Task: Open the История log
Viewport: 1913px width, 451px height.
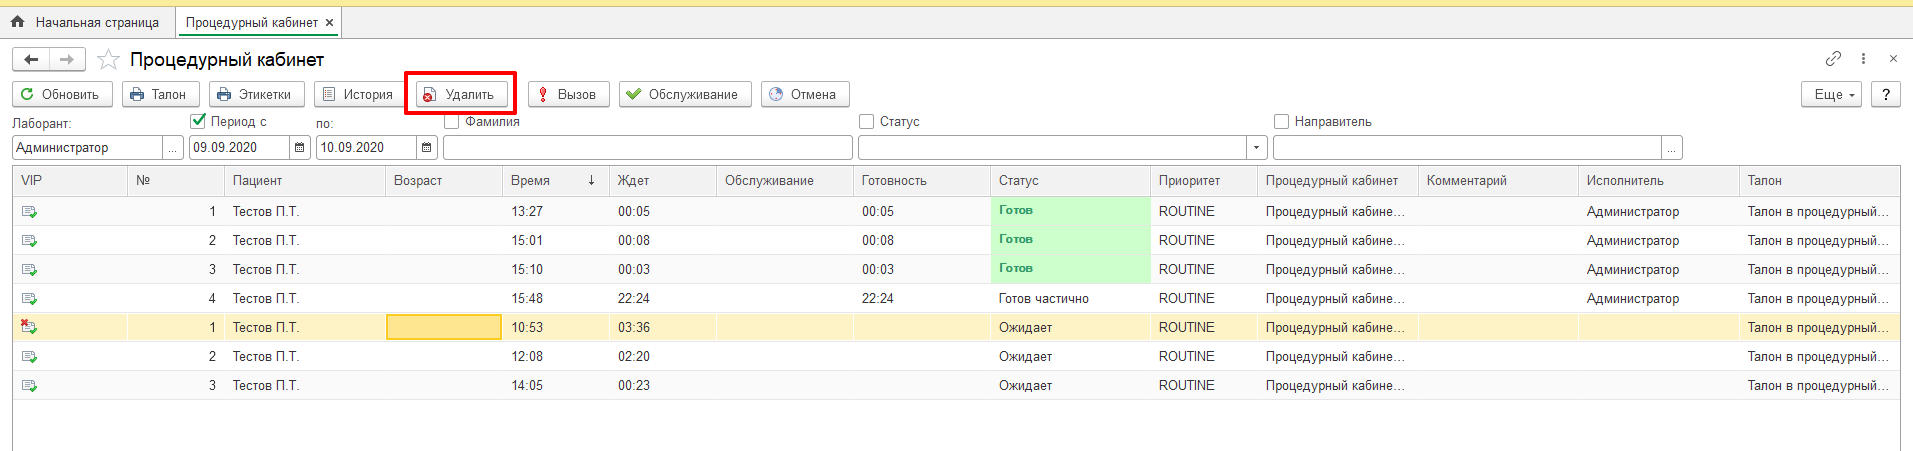Action: [357, 94]
